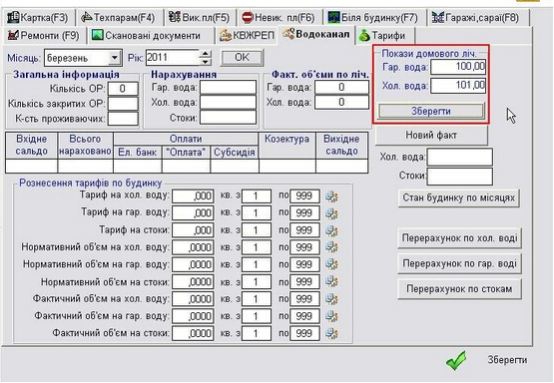Click the OK button next to year
Image resolution: width=554 pixels, height=383 pixels.
242,57
